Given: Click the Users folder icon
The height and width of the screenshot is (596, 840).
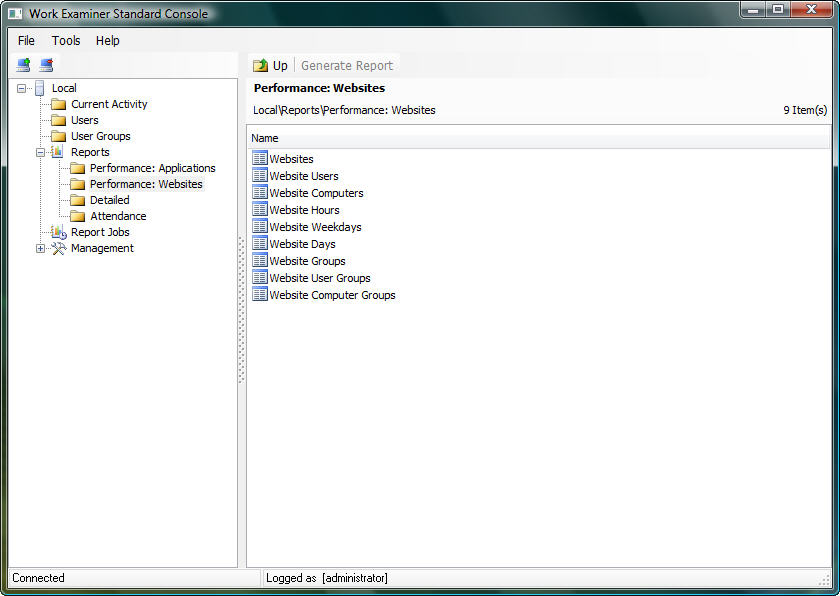Looking at the screenshot, I should [x=58, y=120].
